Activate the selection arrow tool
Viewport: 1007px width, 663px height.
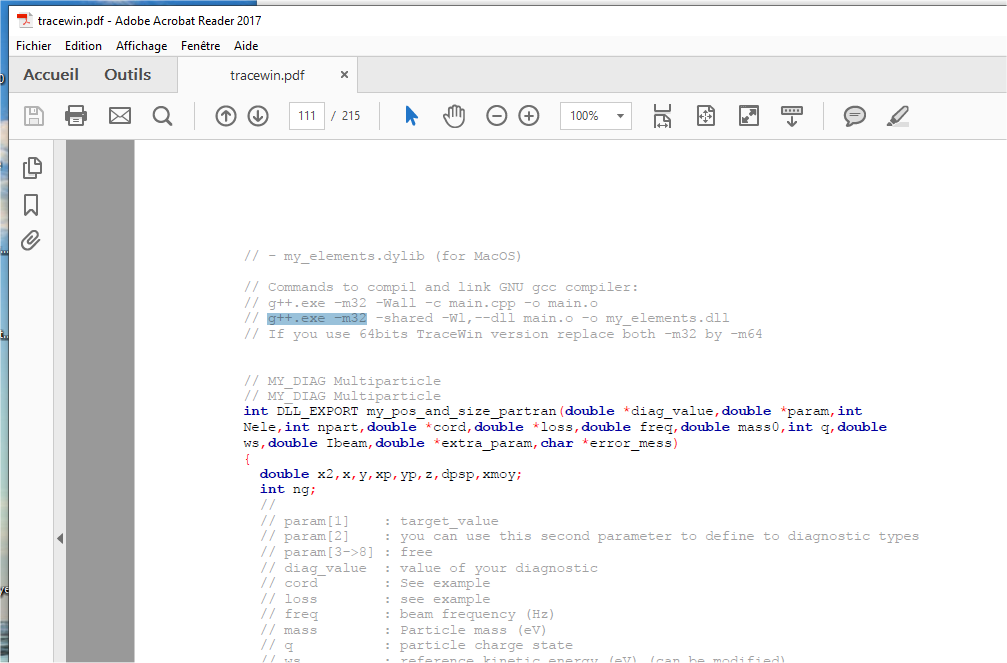[410, 115]
